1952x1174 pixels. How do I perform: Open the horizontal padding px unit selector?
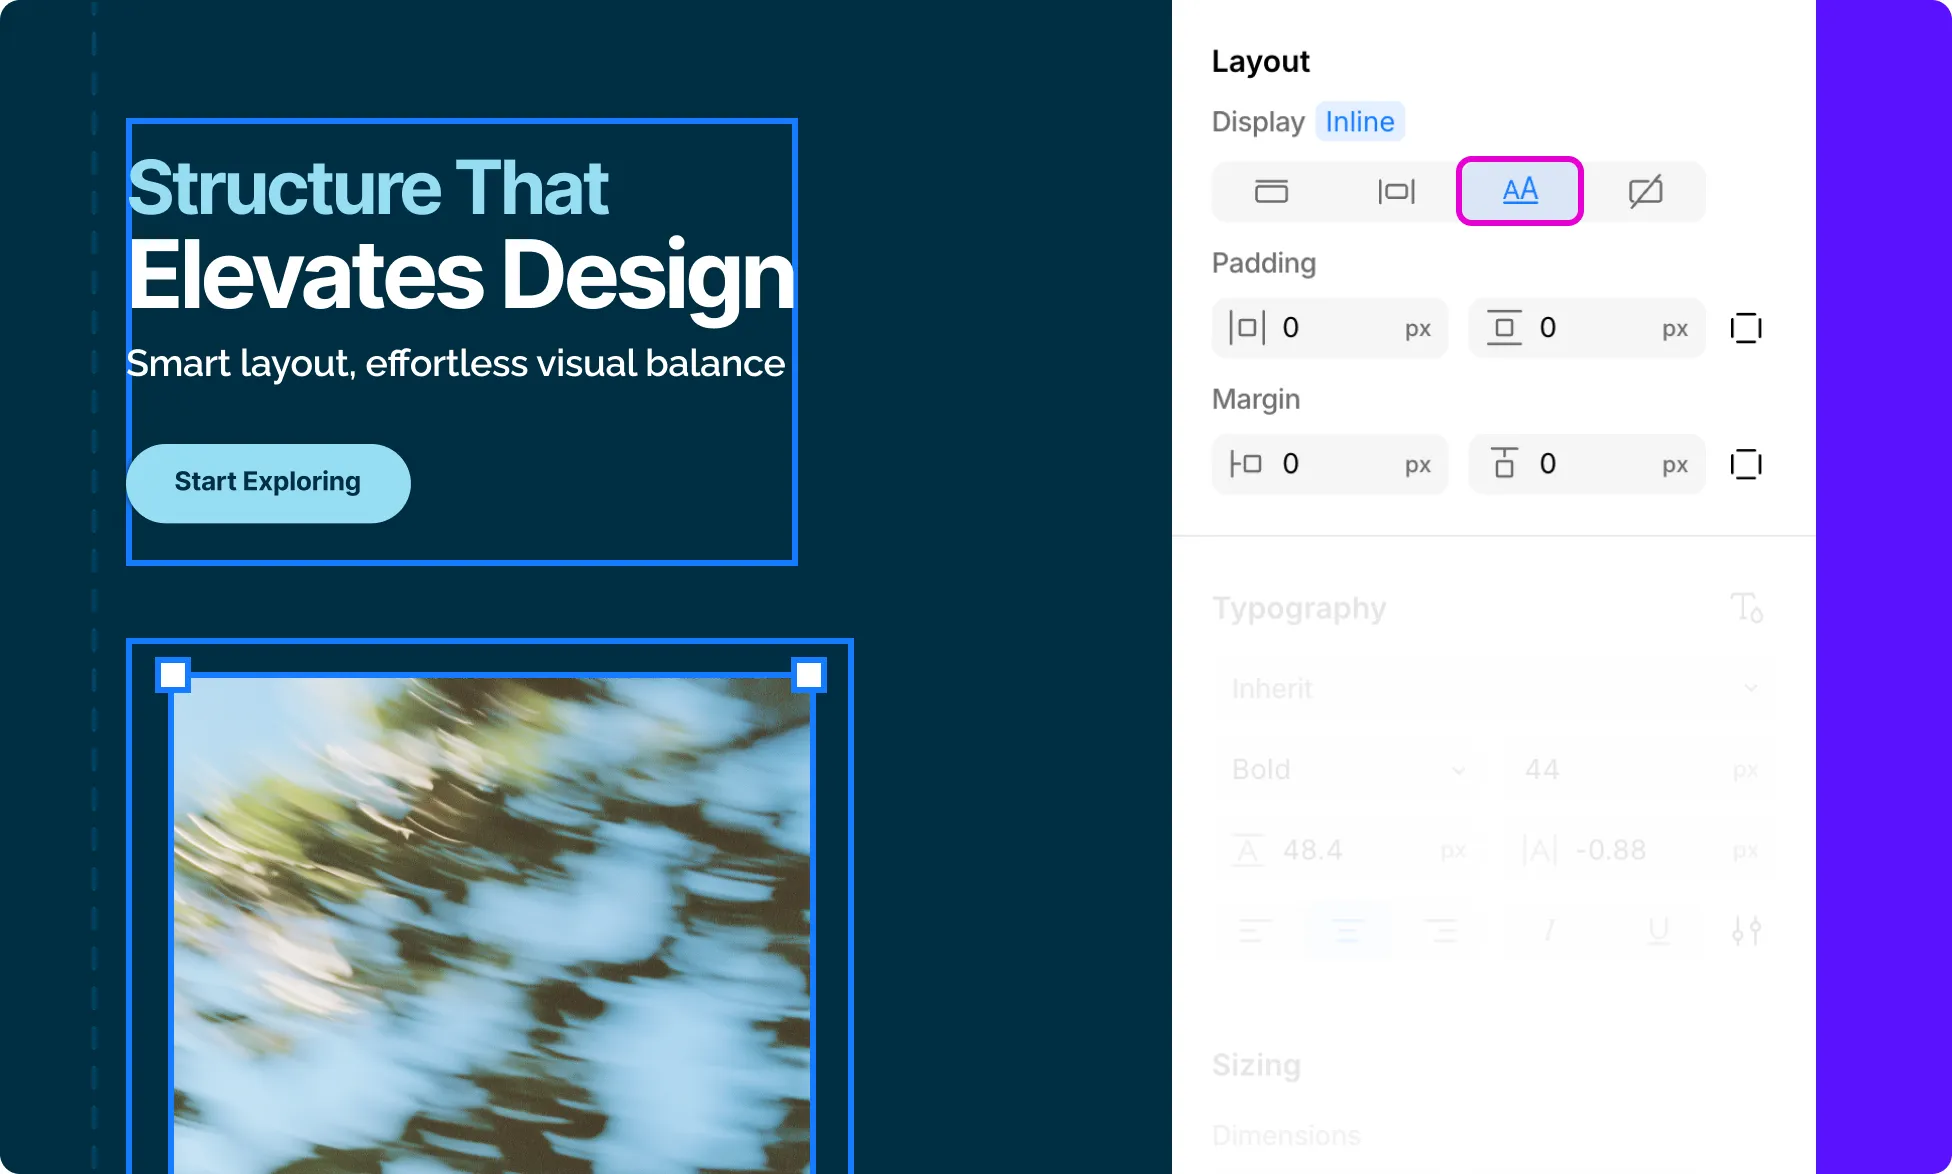tap(1418, 329)
